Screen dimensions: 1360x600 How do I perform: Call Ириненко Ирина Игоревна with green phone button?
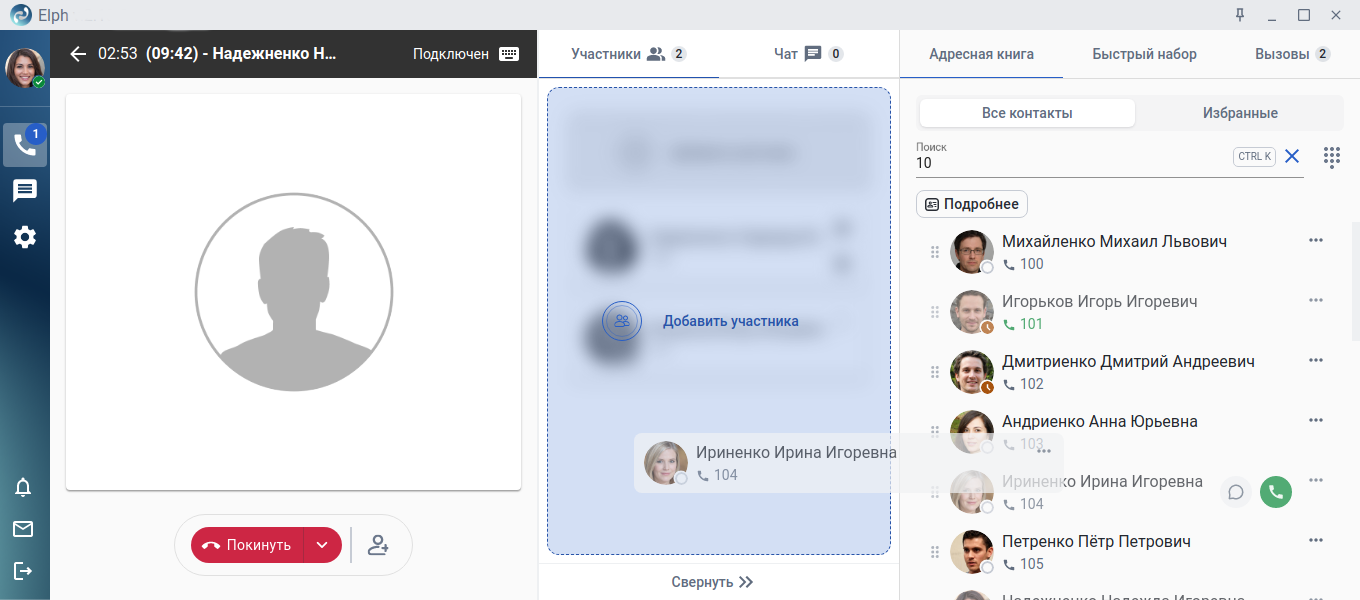pyautogui.click(x=1276, y=492)
